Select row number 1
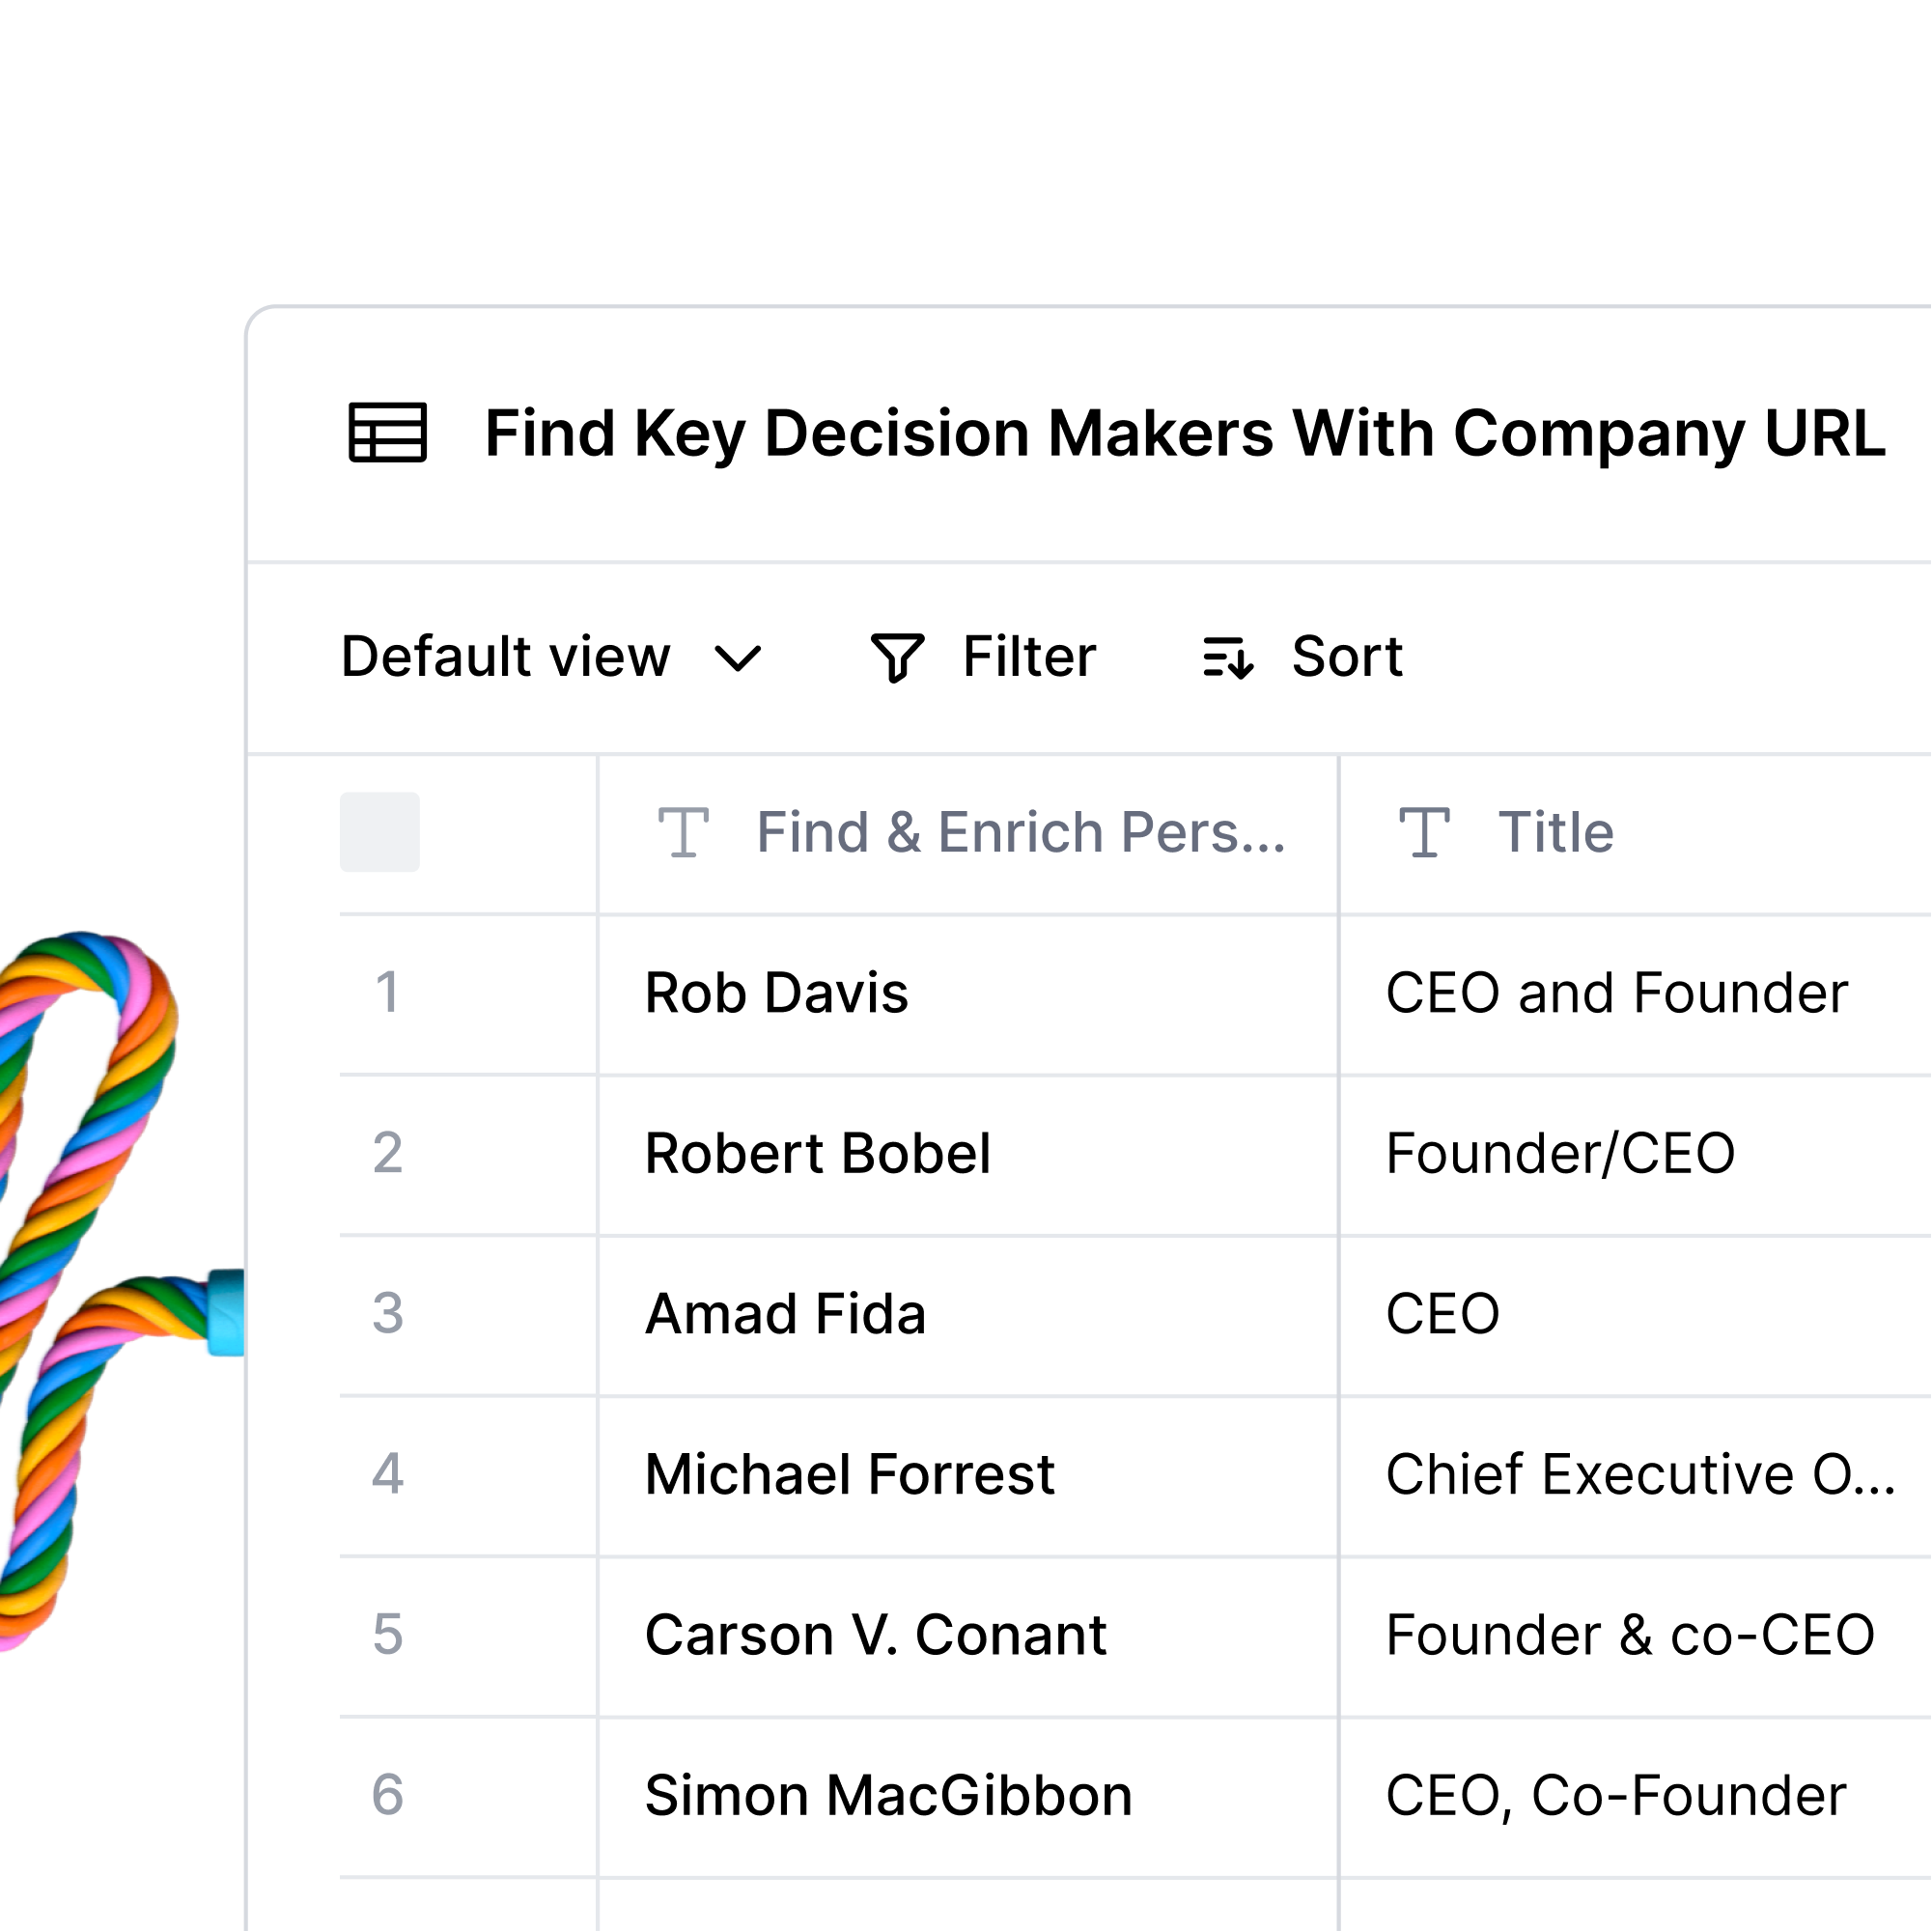1932x1931 pixels. (x=387, y=993)
